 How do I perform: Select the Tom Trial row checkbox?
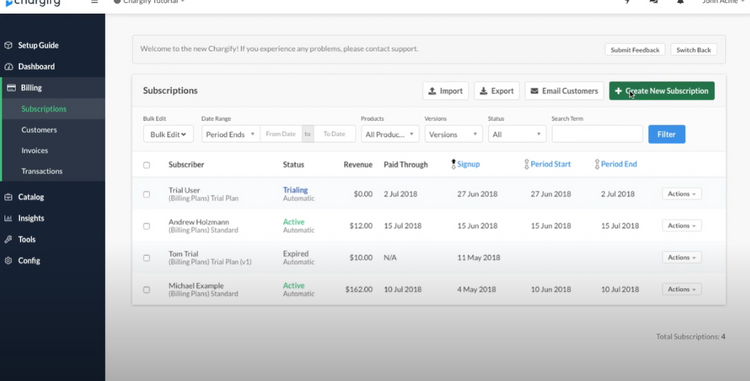(x=146, y=258)
